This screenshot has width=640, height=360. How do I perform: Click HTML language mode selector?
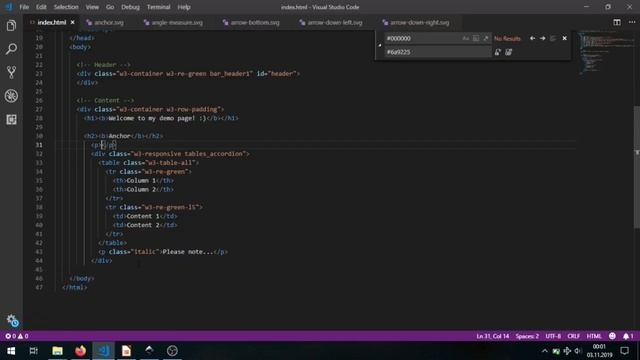tap(594, 336)
